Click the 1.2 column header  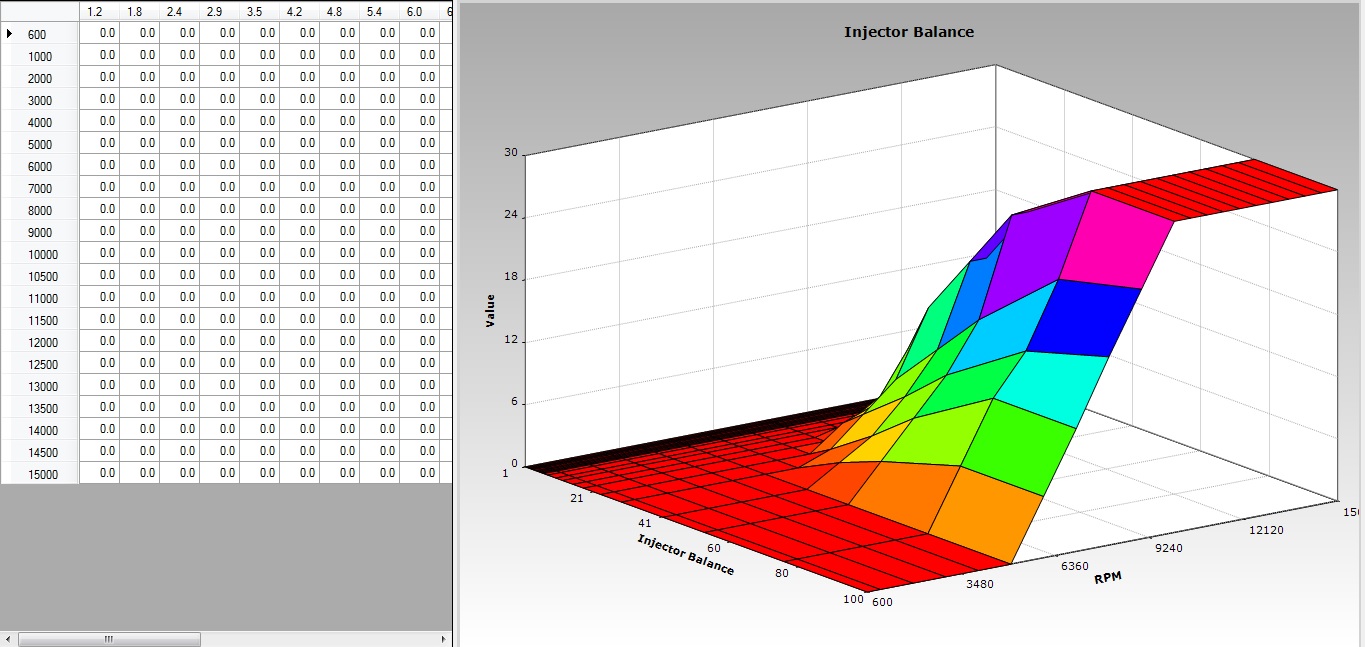coord(95,11)
